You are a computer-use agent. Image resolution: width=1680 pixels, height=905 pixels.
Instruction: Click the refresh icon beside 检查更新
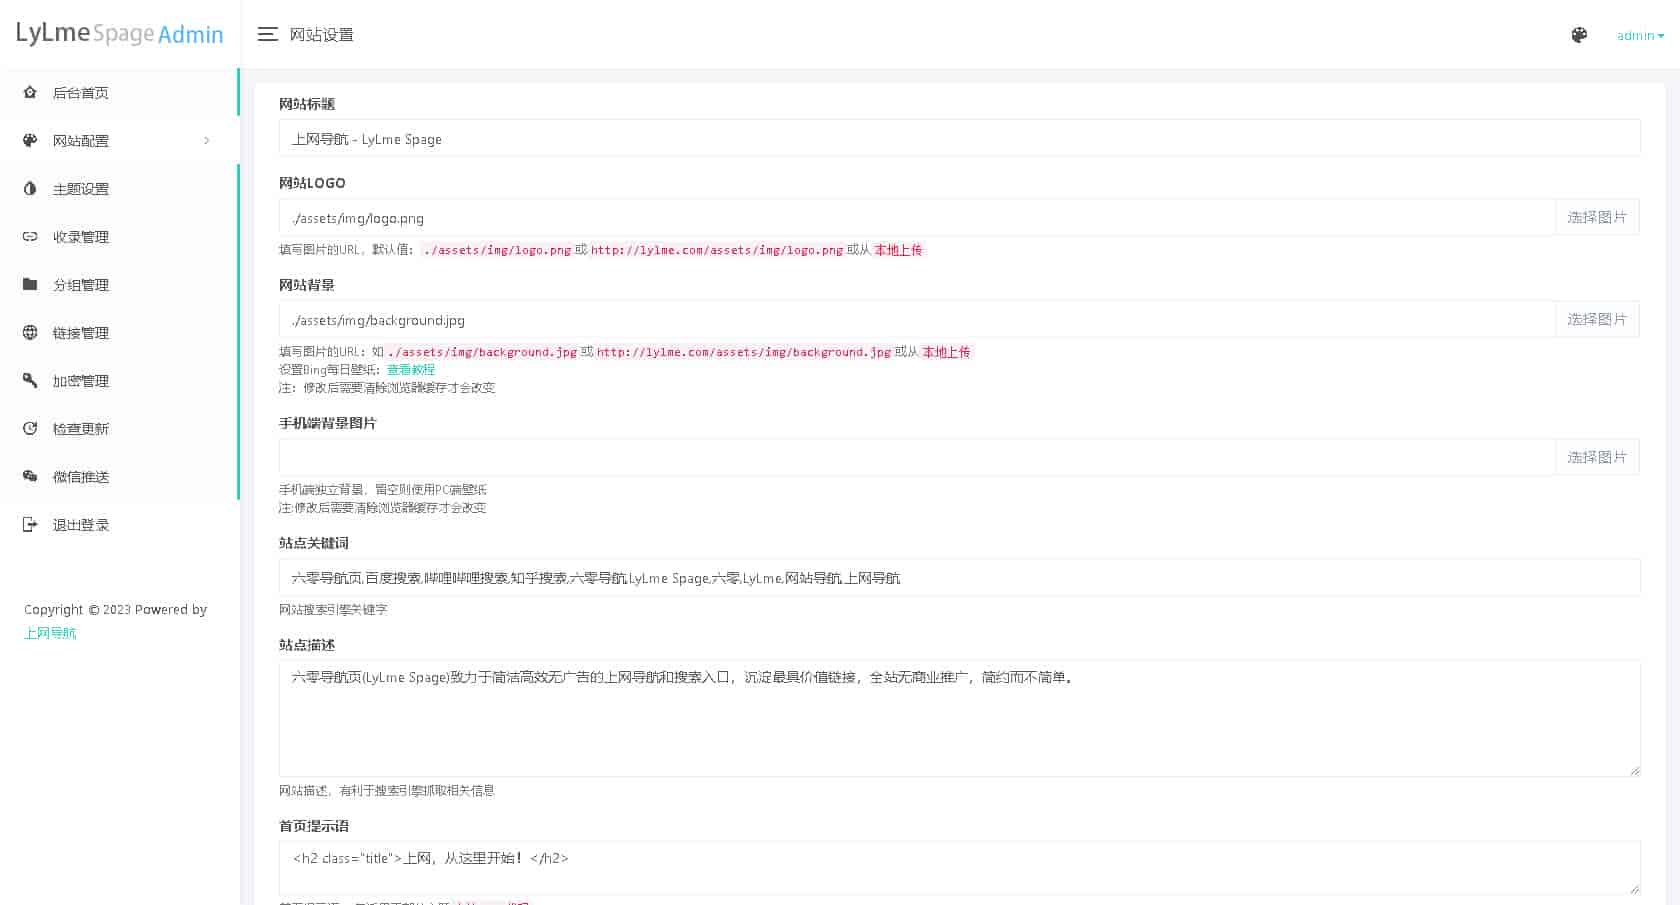pos(30,429)
